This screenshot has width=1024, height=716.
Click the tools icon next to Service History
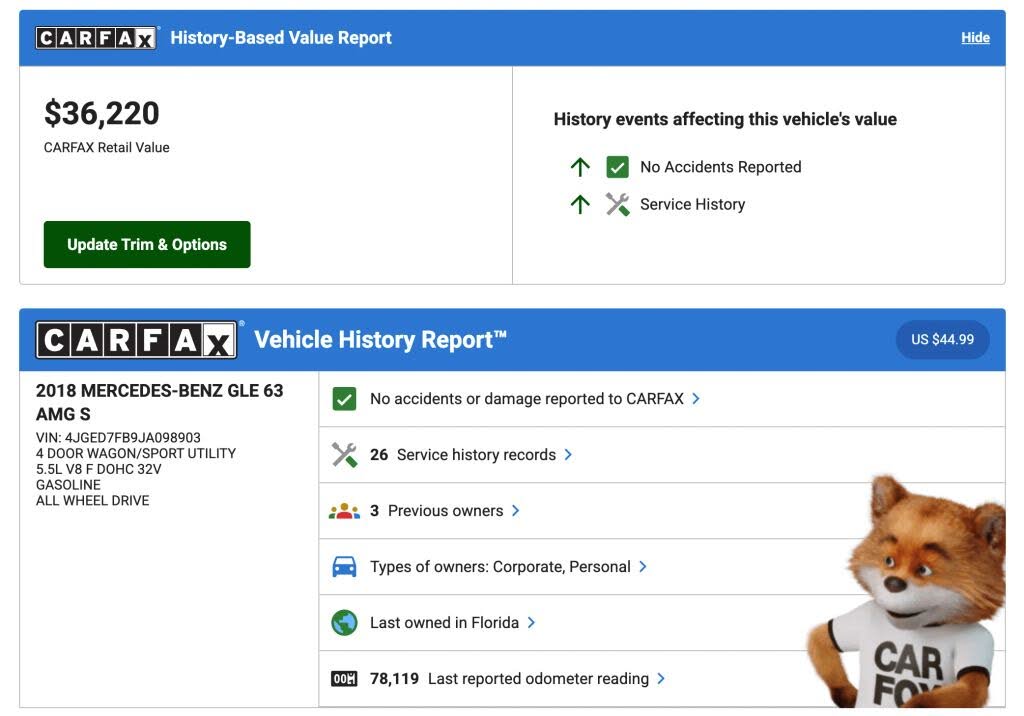(617, 205)
